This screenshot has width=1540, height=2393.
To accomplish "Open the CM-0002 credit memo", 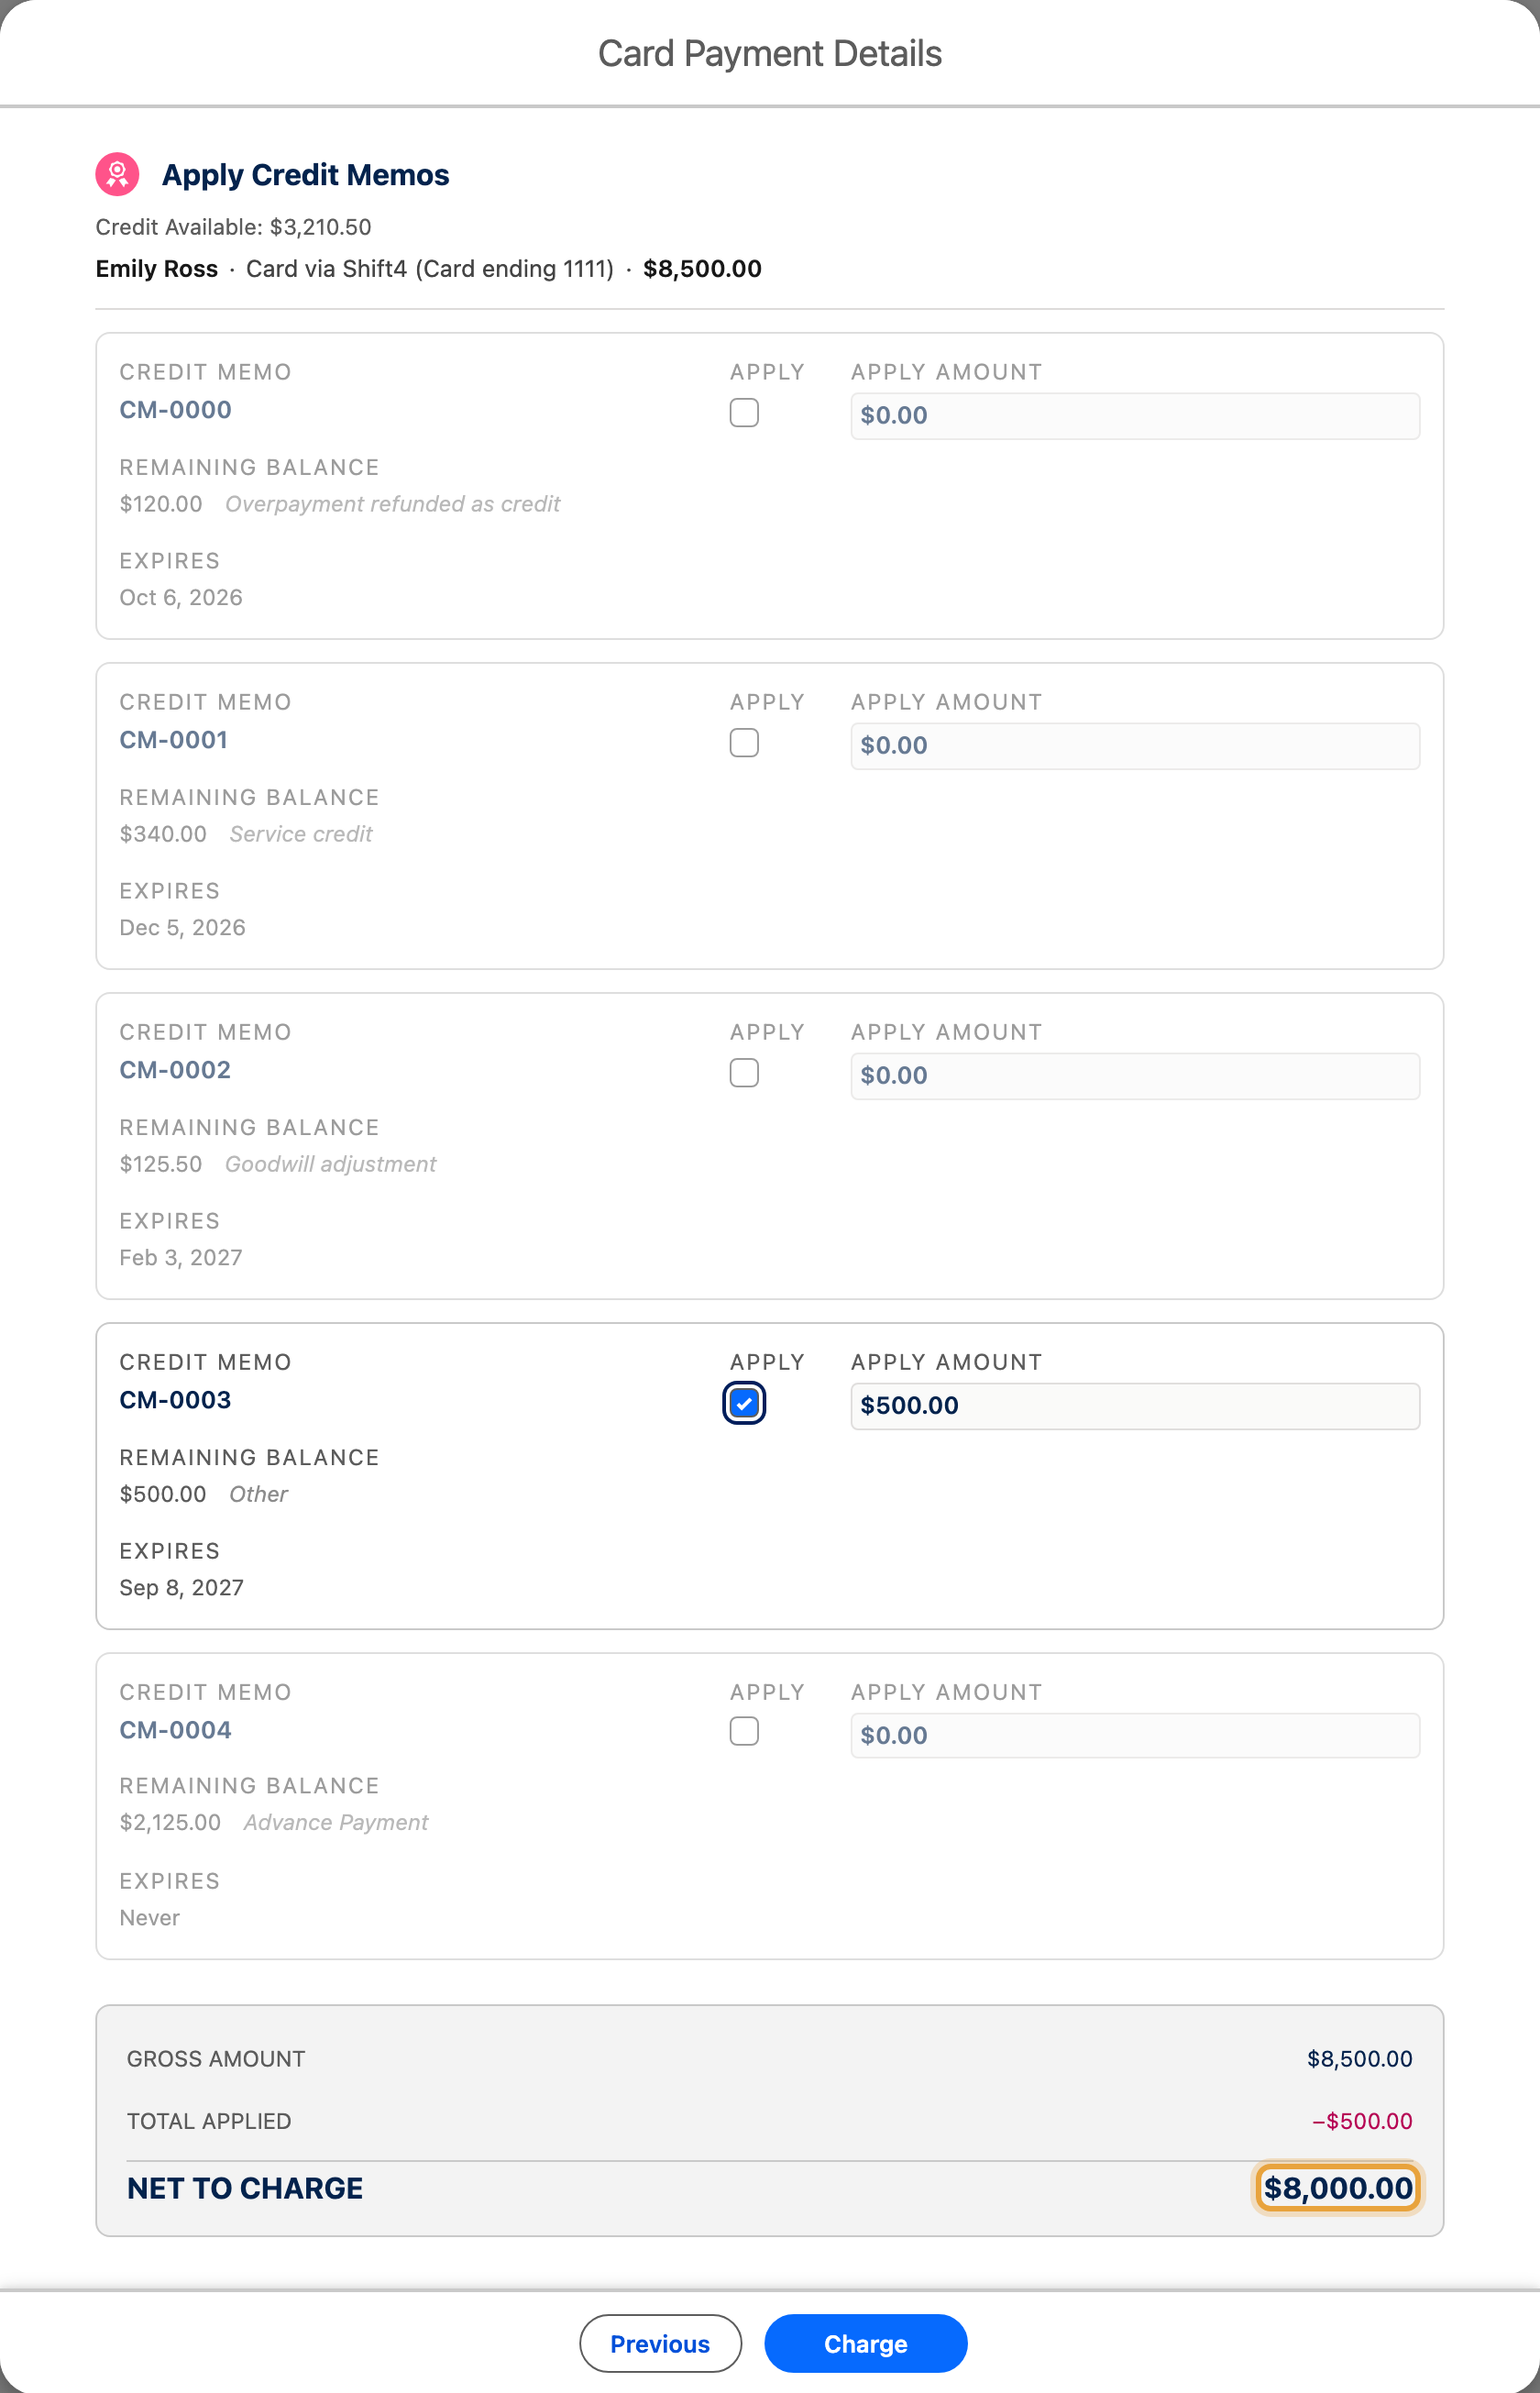I will point(175,1070).
